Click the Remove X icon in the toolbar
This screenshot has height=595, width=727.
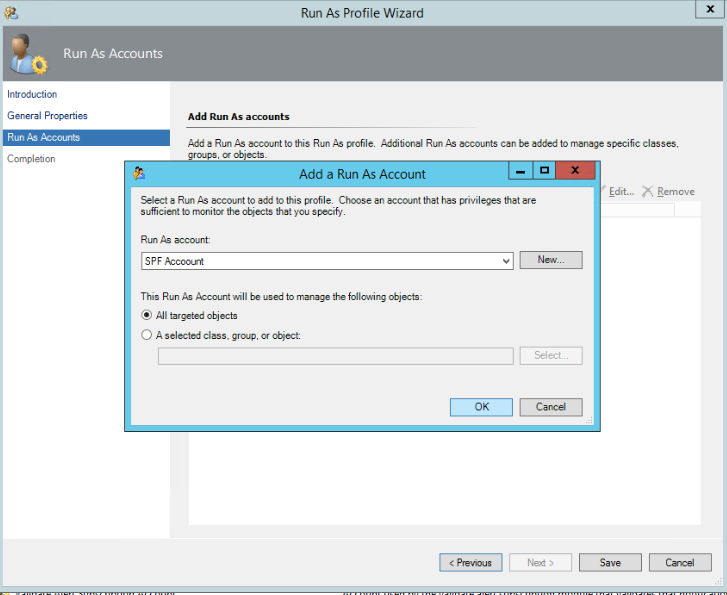pyautogui.click(x=648, y=191)
